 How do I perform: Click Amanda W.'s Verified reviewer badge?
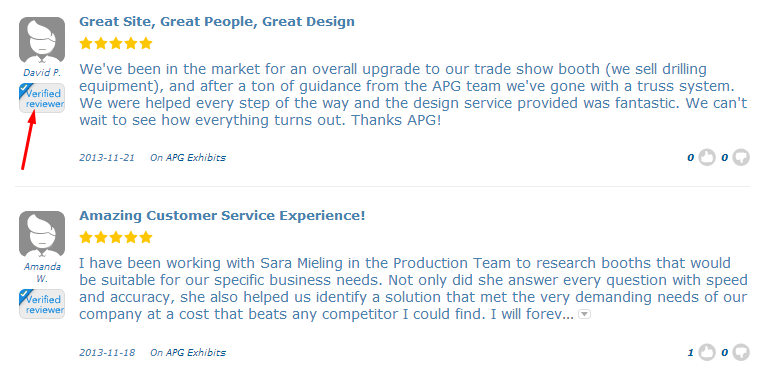click(x=42, y=304)
